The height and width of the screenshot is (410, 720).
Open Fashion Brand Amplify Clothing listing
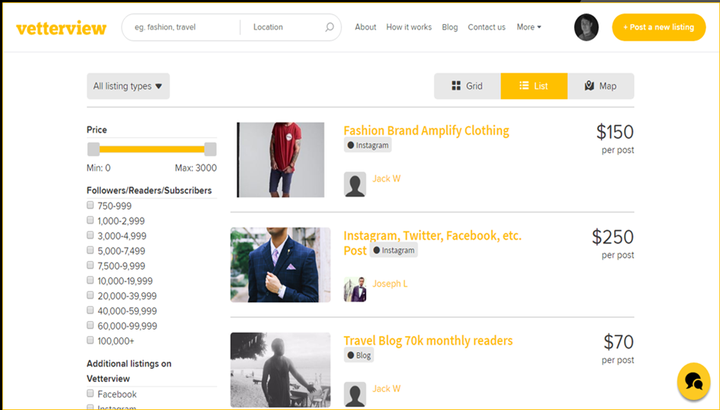tap(426, 130)
